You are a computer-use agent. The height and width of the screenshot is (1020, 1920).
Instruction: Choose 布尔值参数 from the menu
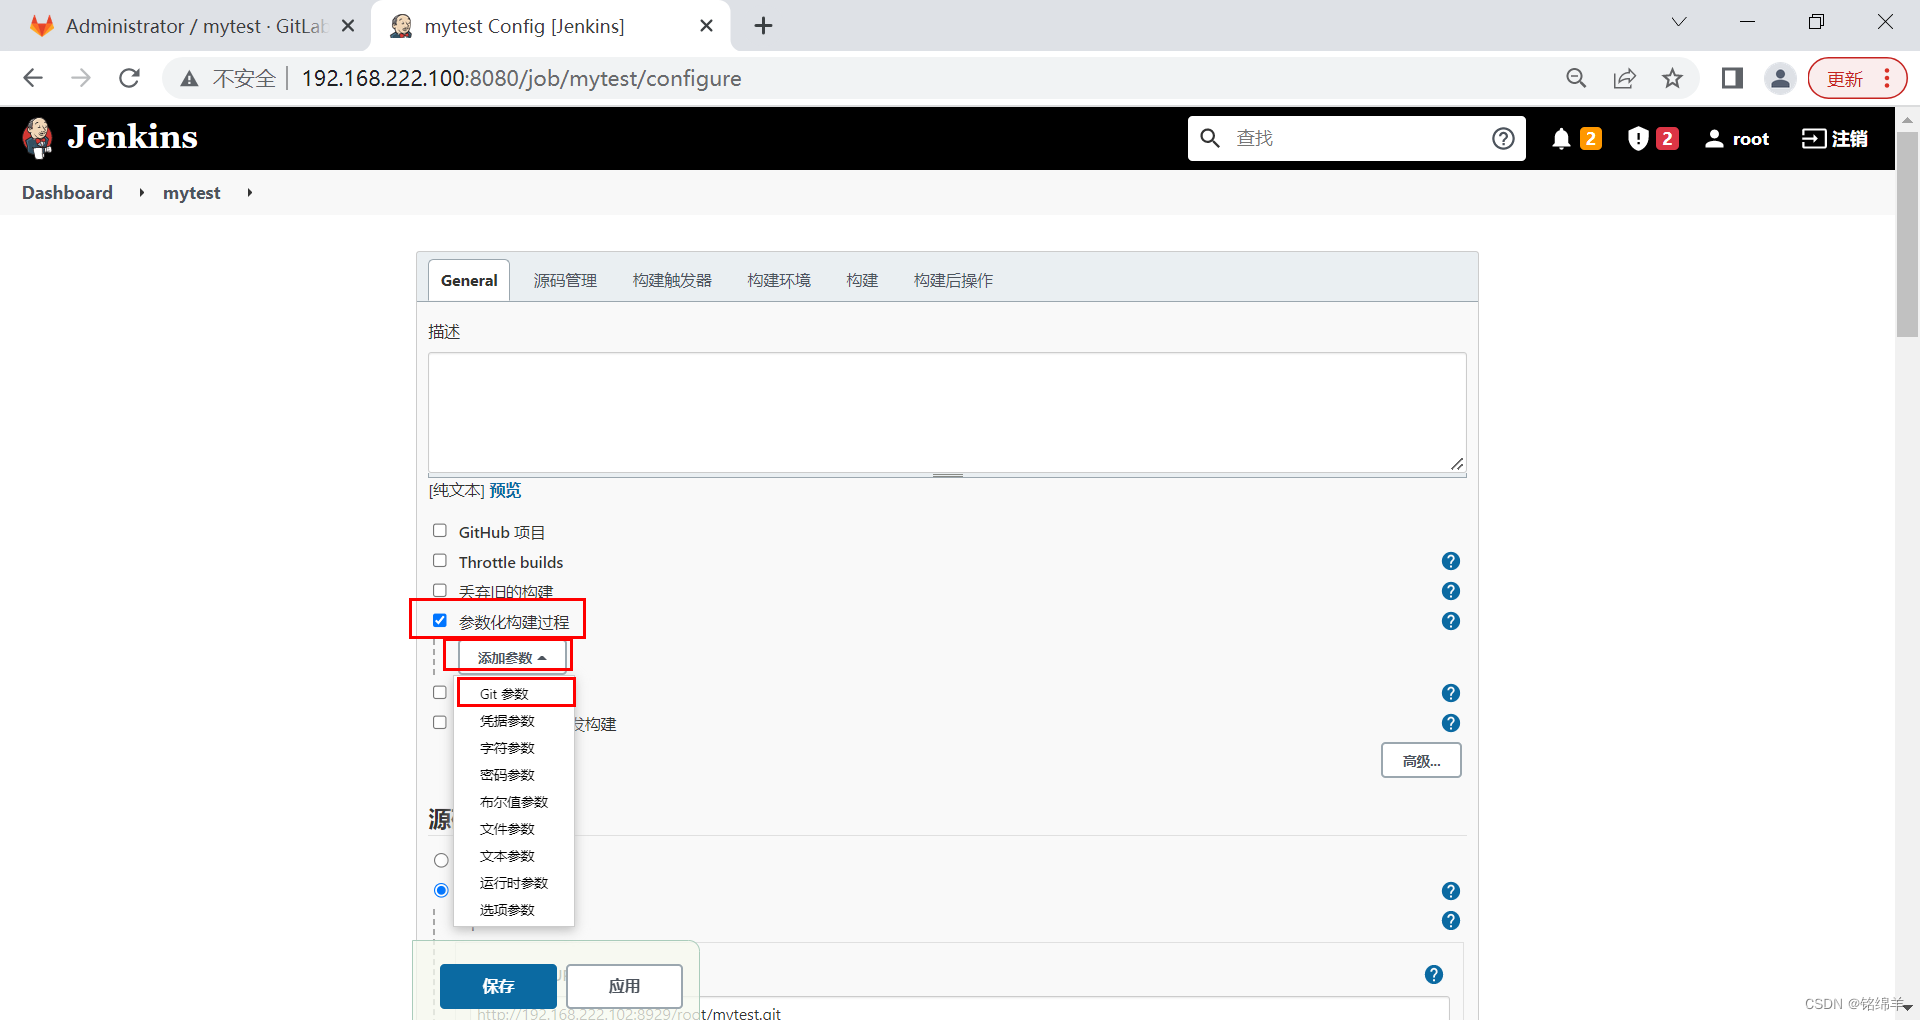[x=514, y=802]
